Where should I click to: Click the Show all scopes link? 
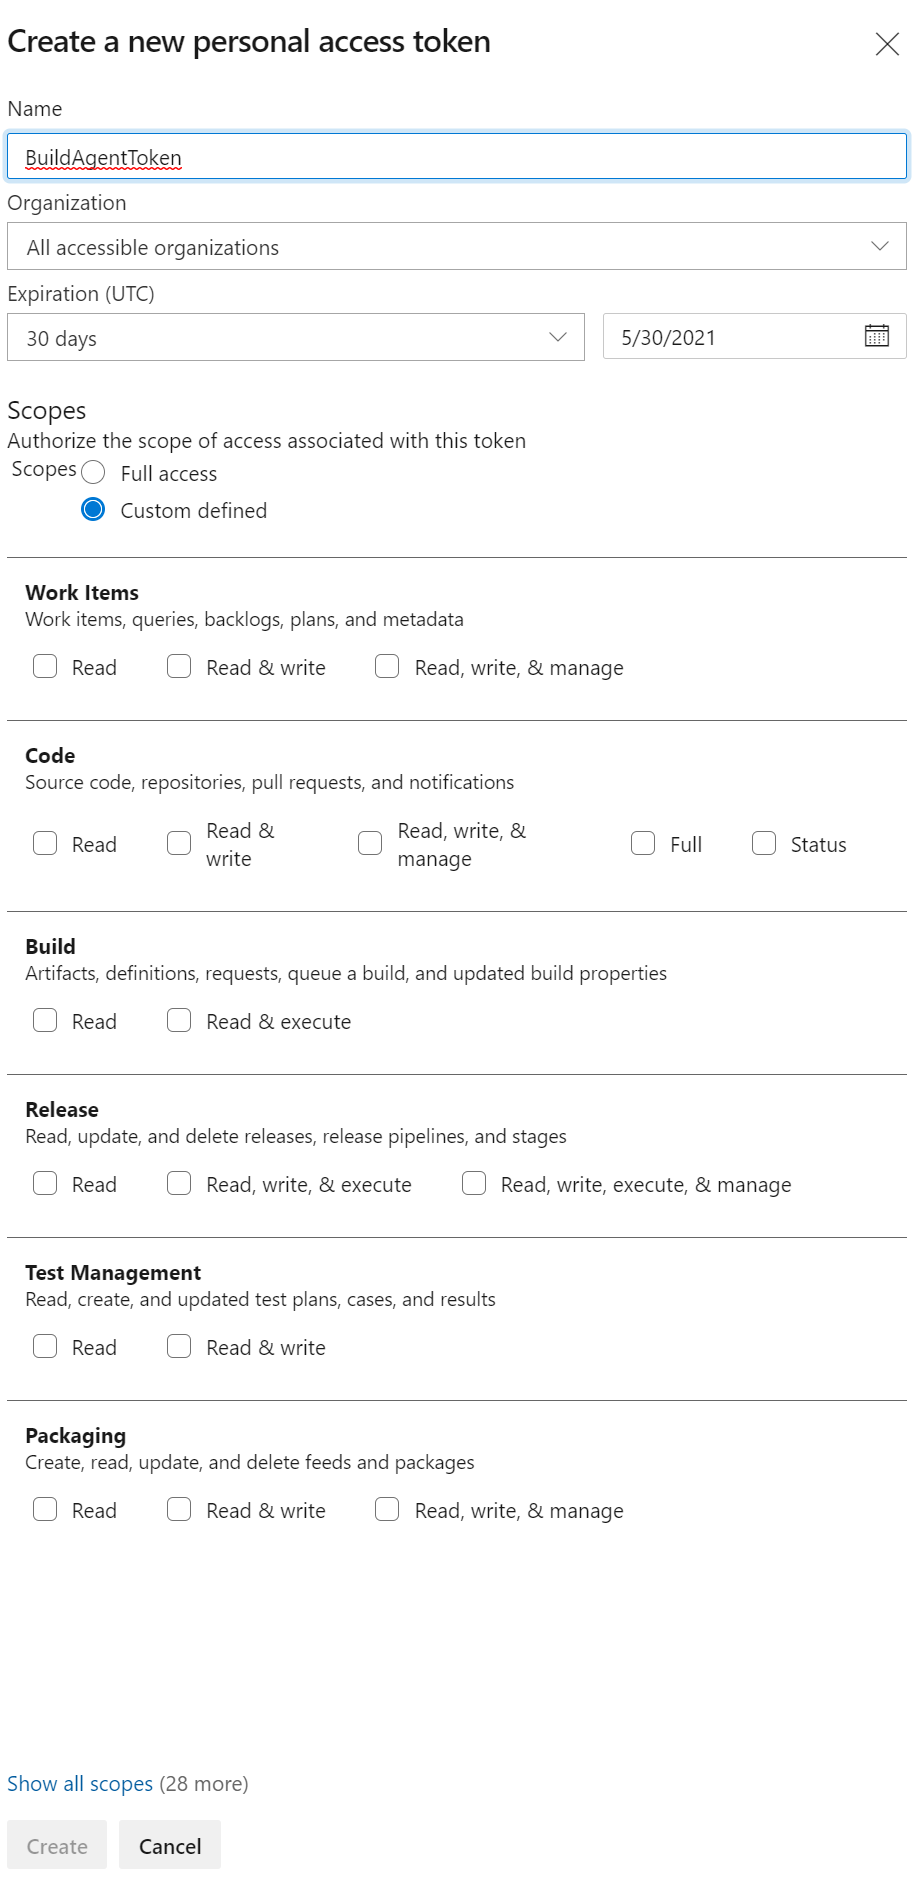click(80, 1784)
